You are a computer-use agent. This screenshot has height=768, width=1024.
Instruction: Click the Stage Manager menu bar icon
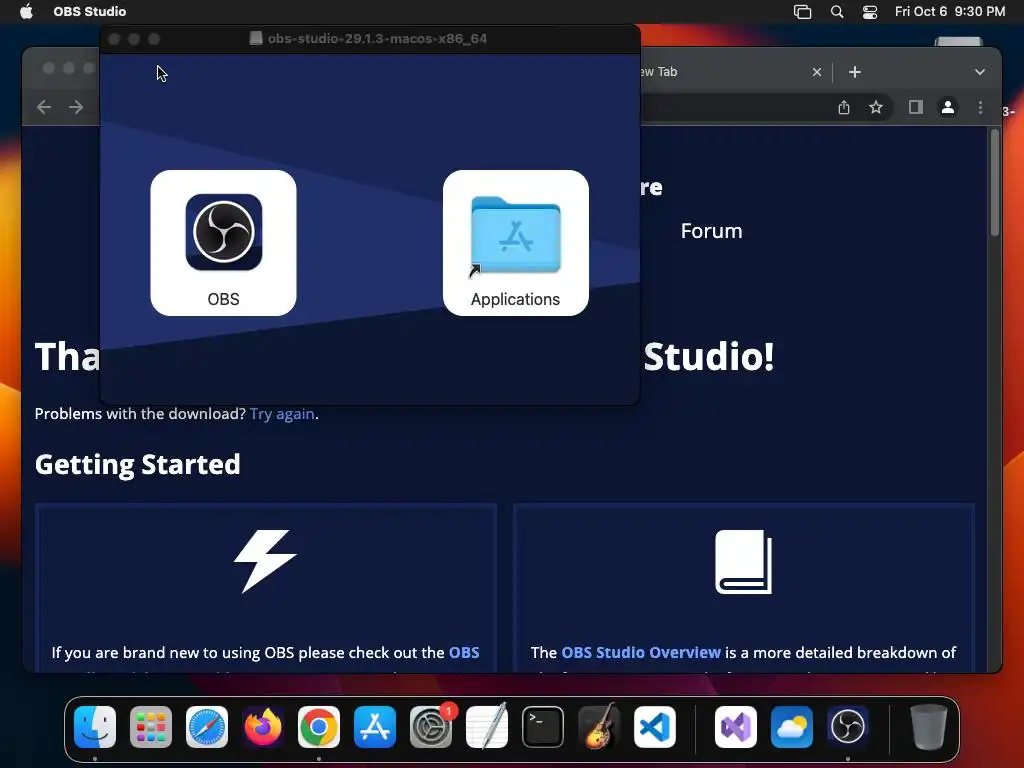pyautogui.click(x=803, y=11)
